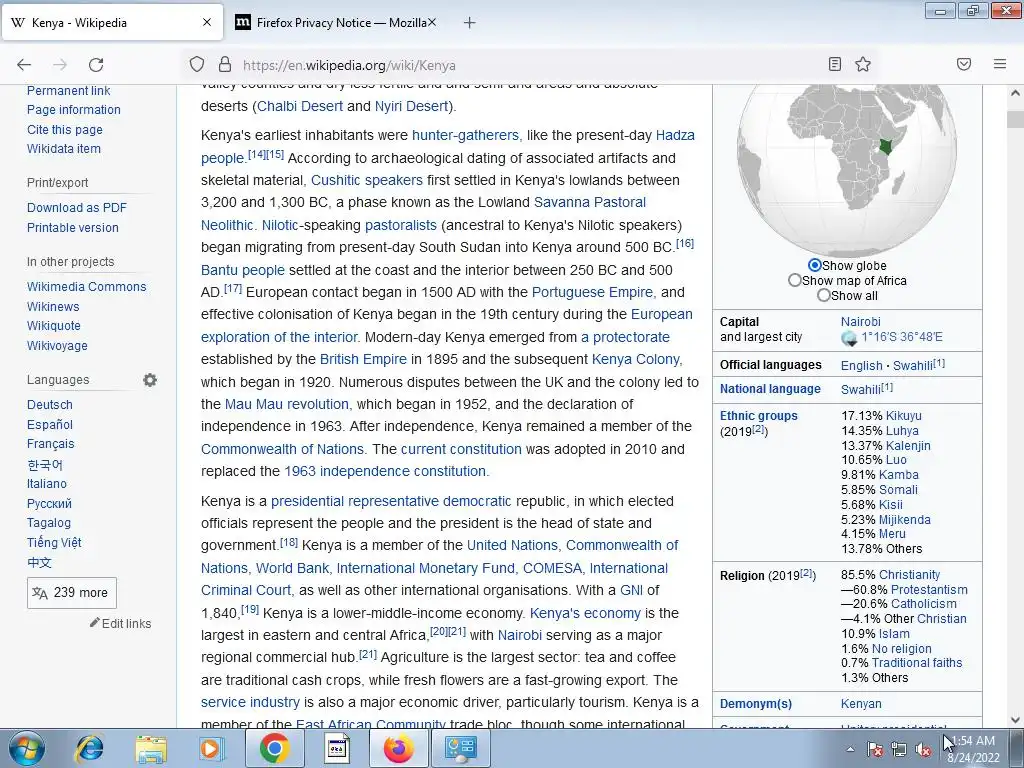
Task: Open the Page information link
Action: pyautogui.click(x=74, y=110)
